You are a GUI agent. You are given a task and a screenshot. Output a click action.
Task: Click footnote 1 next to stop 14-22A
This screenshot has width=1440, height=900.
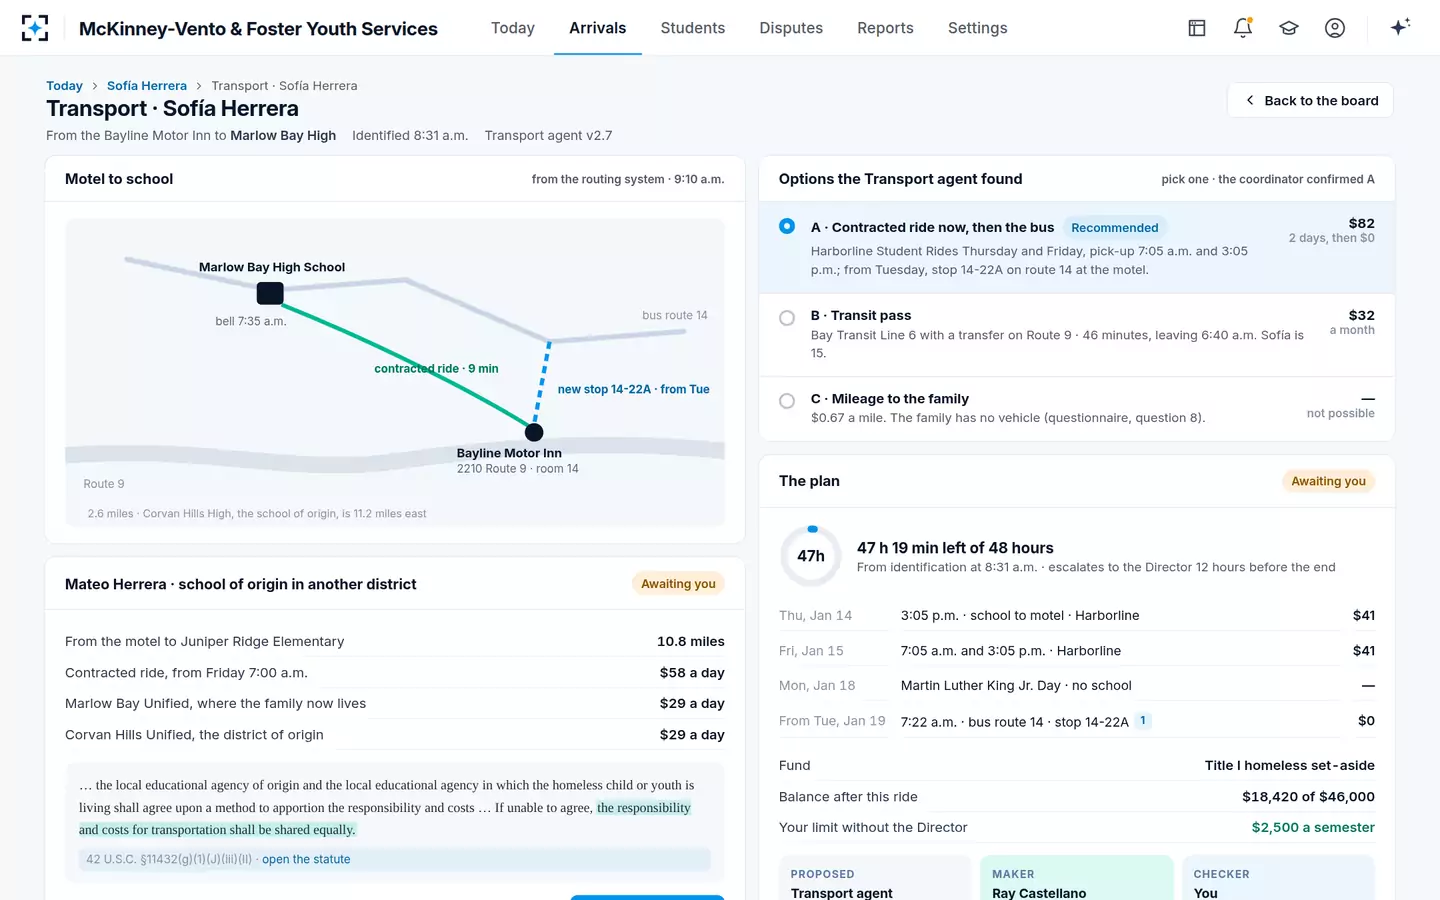(1143, 720)
